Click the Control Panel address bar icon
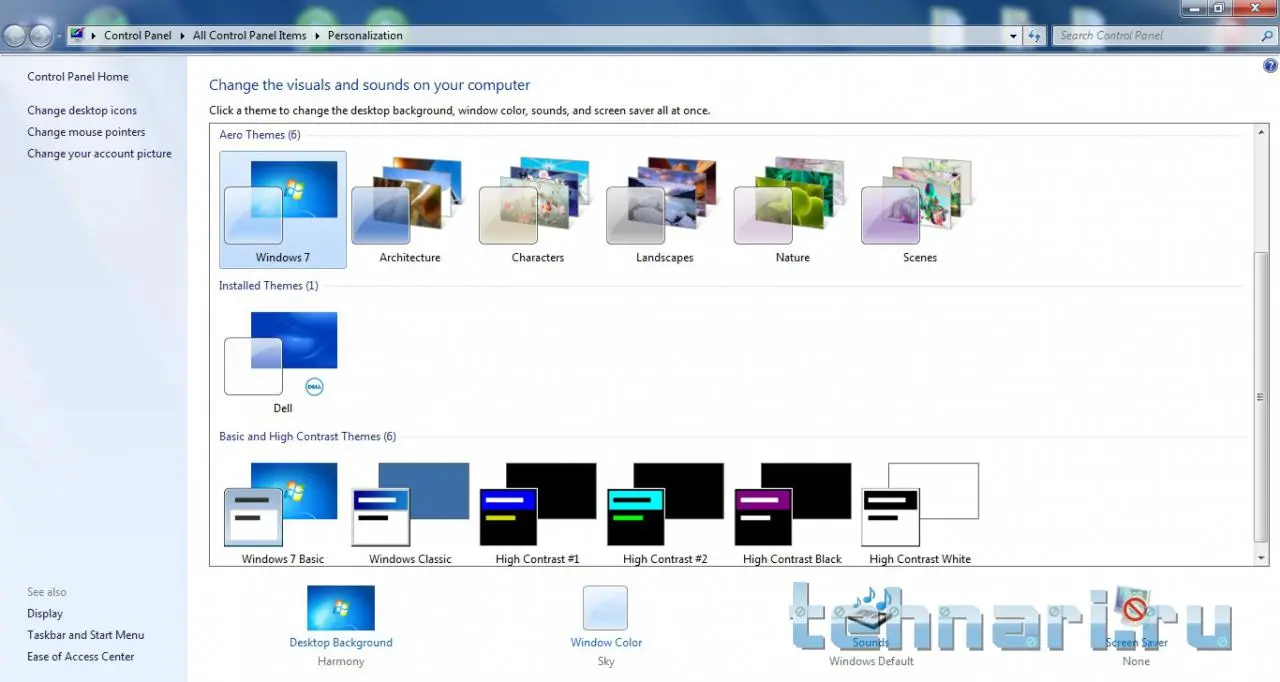 pos(77,36)
